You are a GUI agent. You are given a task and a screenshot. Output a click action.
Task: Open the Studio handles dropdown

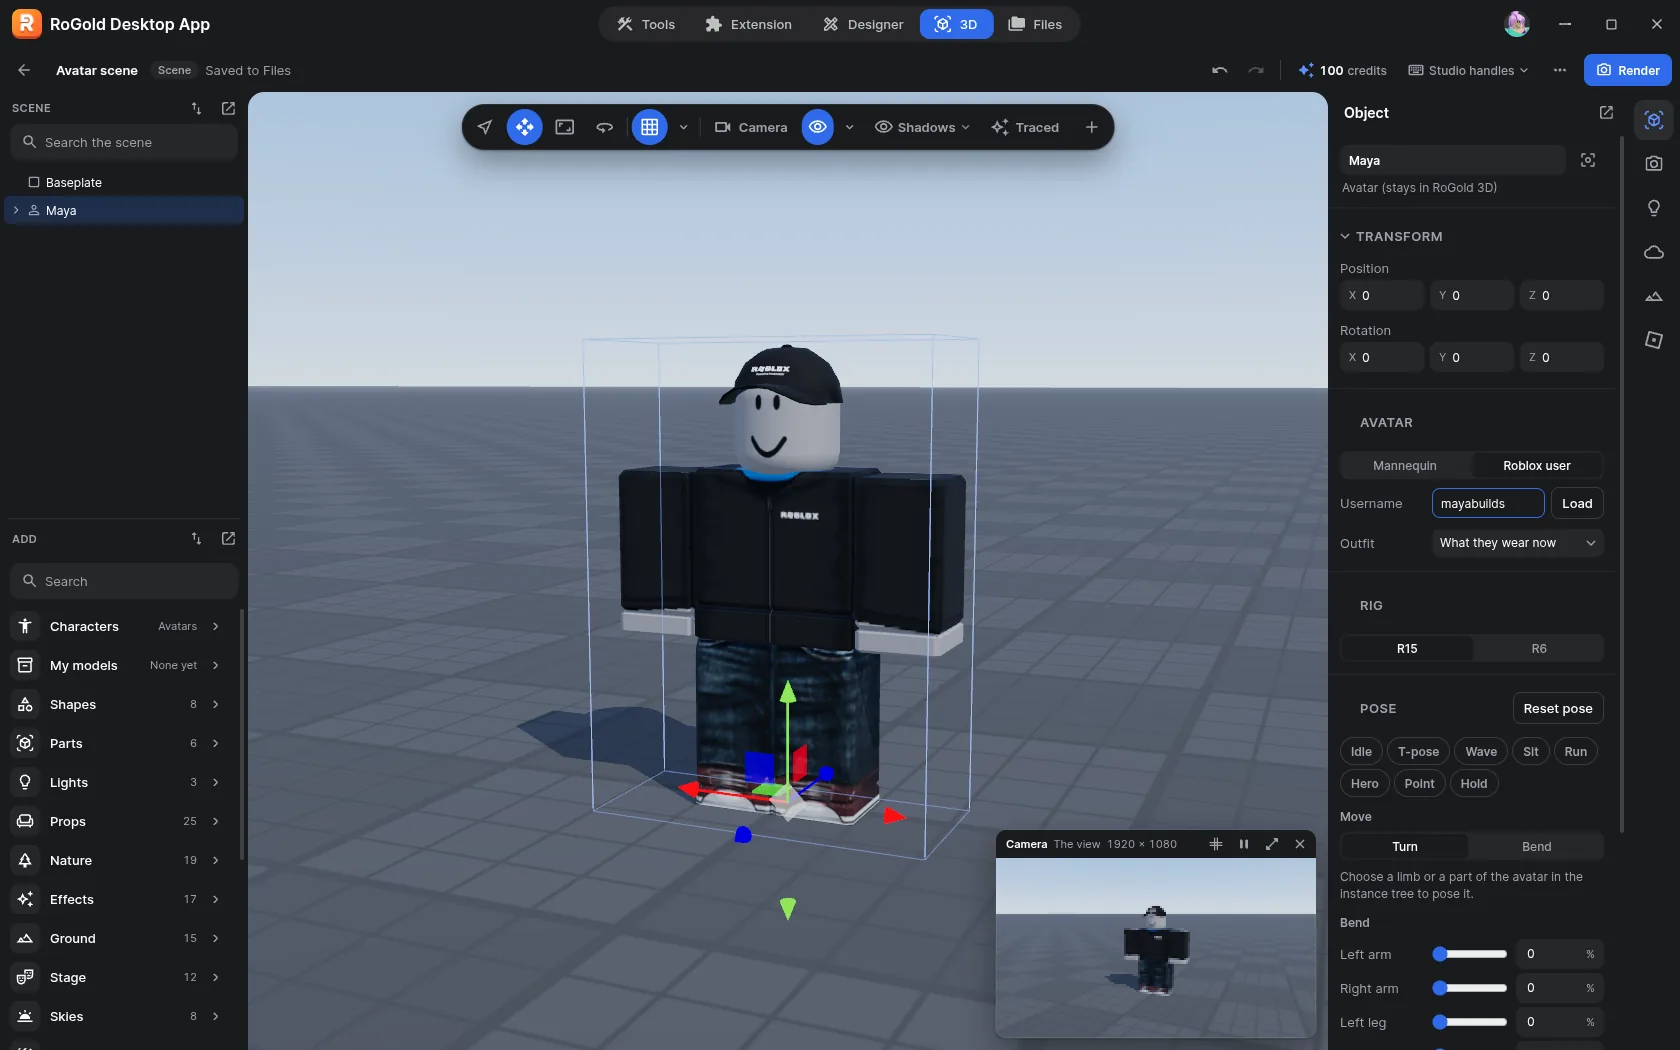coord(1468,70)
